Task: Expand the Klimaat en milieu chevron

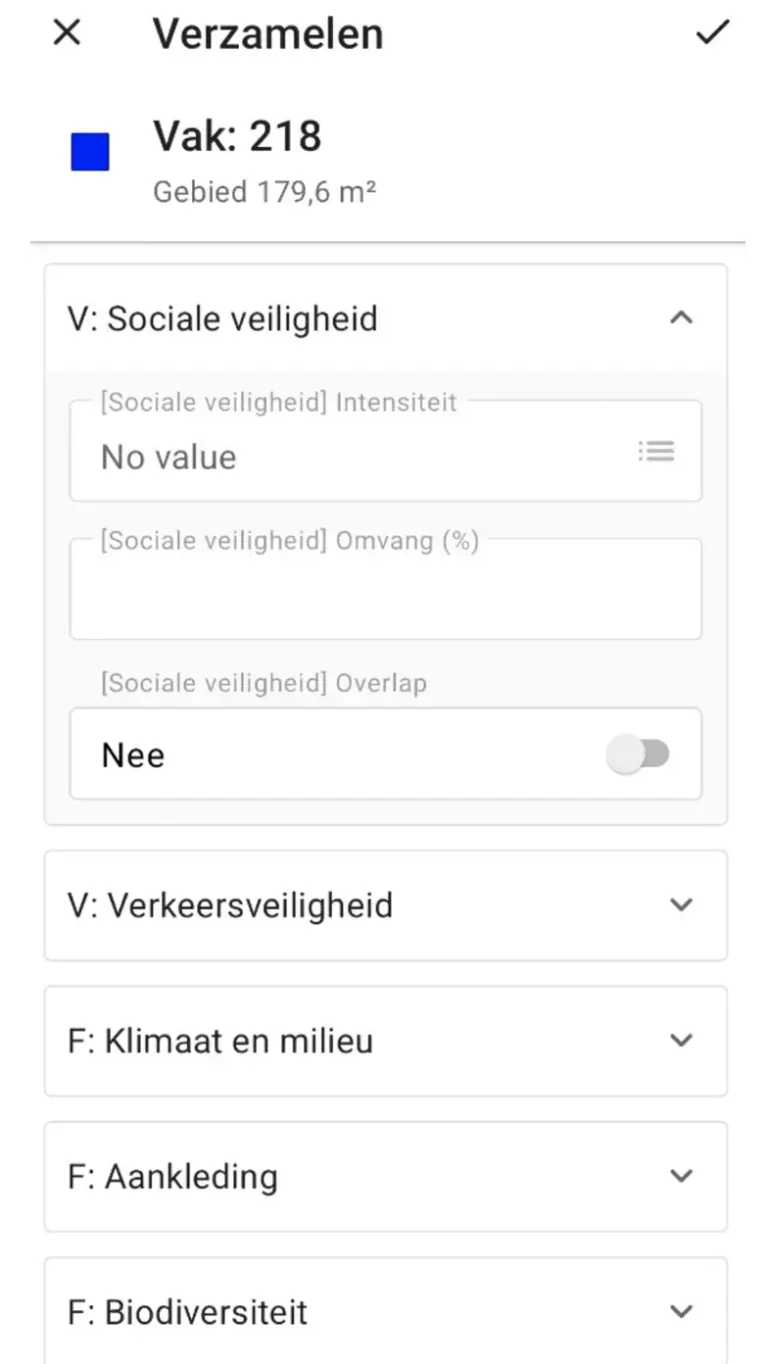Action: click(x=681, y=1040)
